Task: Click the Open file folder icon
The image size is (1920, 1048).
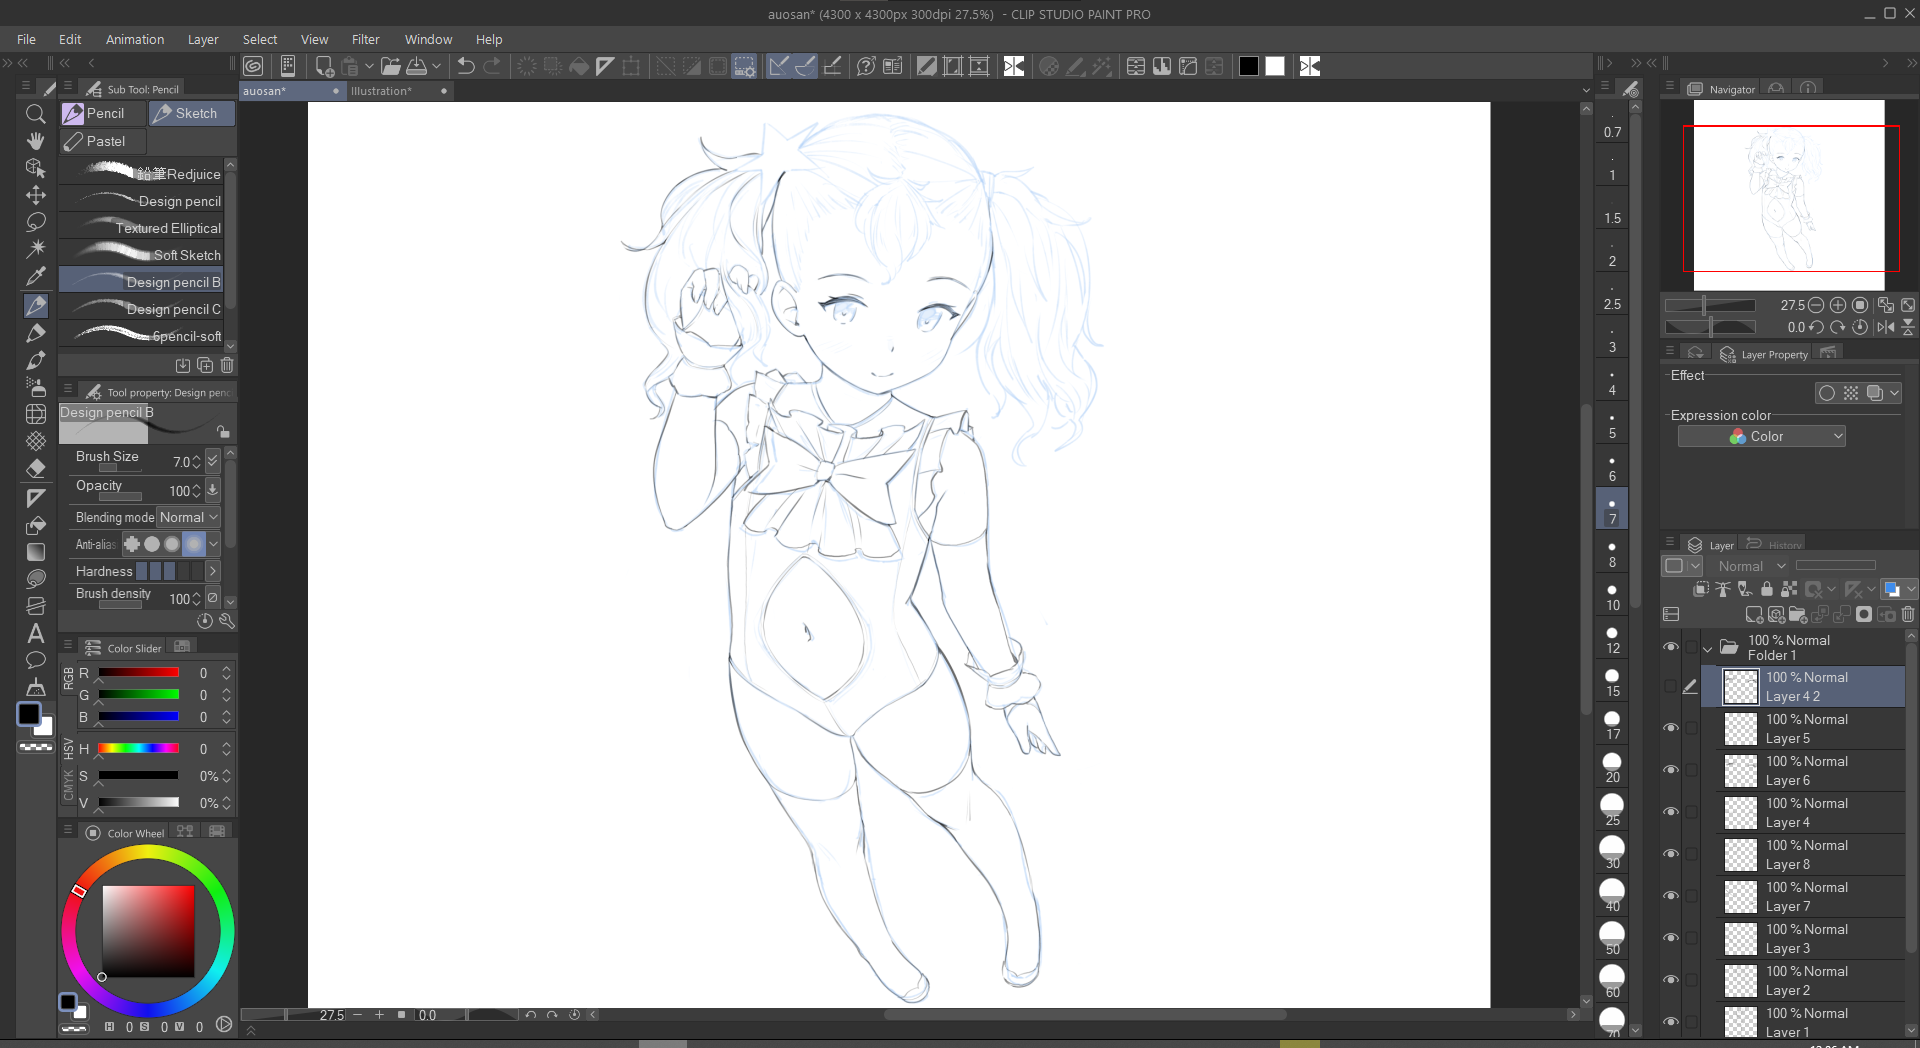Action: 390,66
